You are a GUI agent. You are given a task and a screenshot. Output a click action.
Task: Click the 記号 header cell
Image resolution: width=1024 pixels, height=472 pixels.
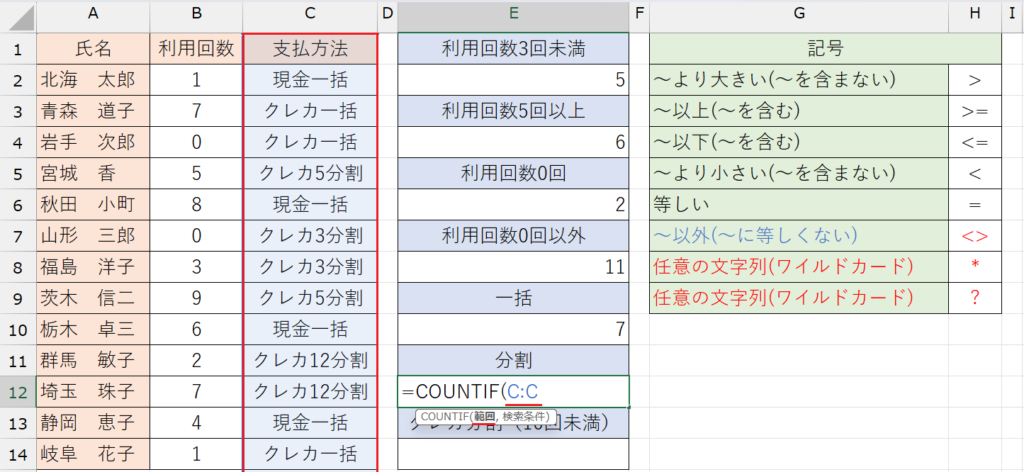pyautogui.click(x=825, y=48)
